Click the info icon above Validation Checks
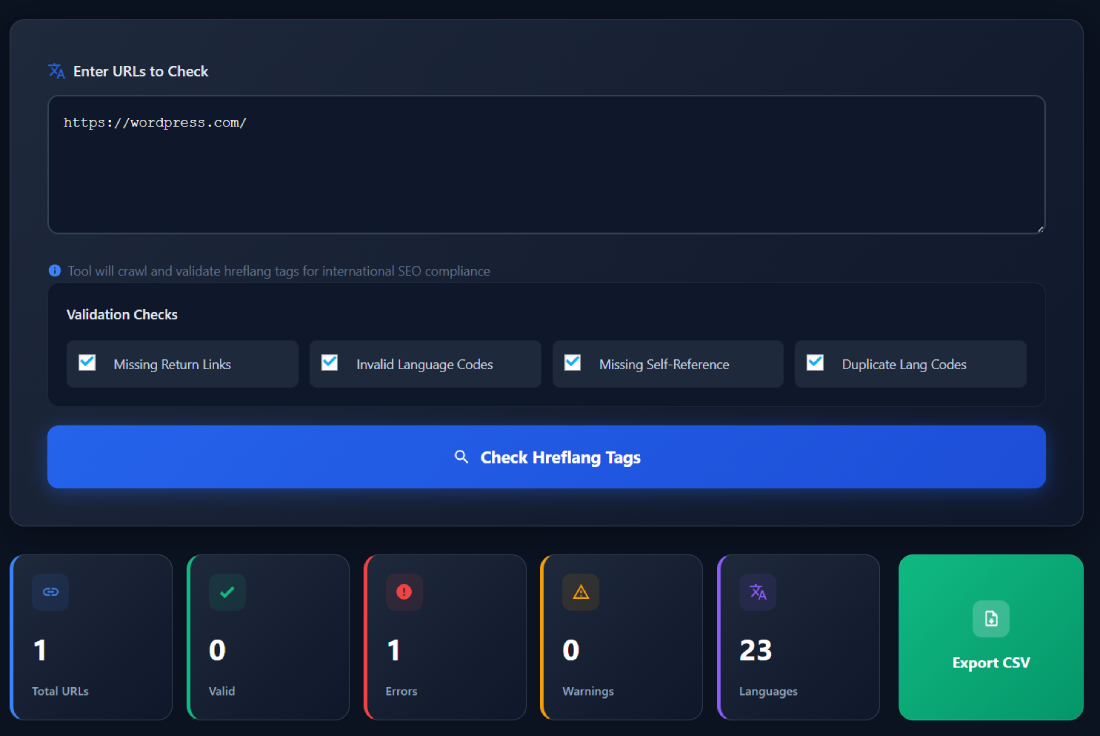Viewport: 1100px width, 736px height. (55, 270)
